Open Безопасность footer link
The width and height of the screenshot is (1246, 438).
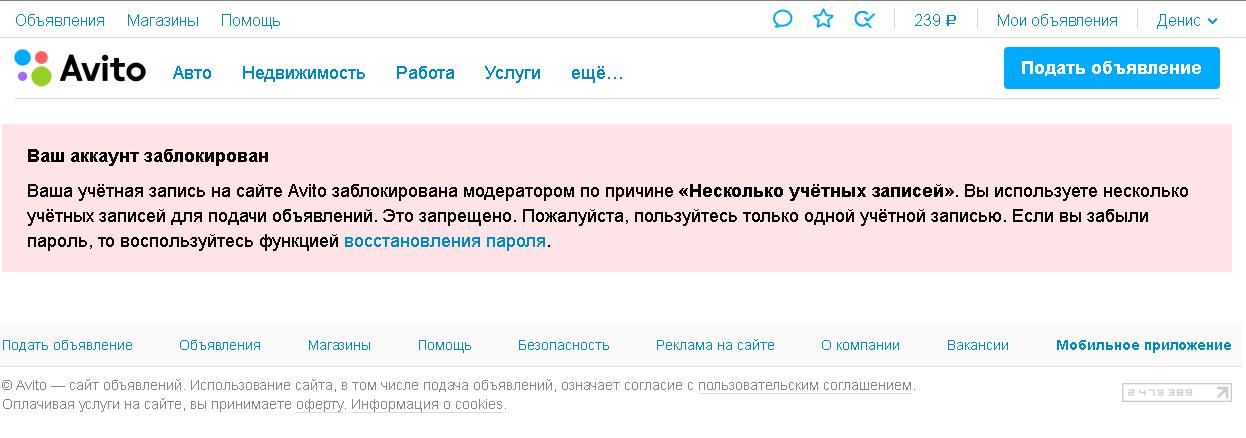point(564,345)
